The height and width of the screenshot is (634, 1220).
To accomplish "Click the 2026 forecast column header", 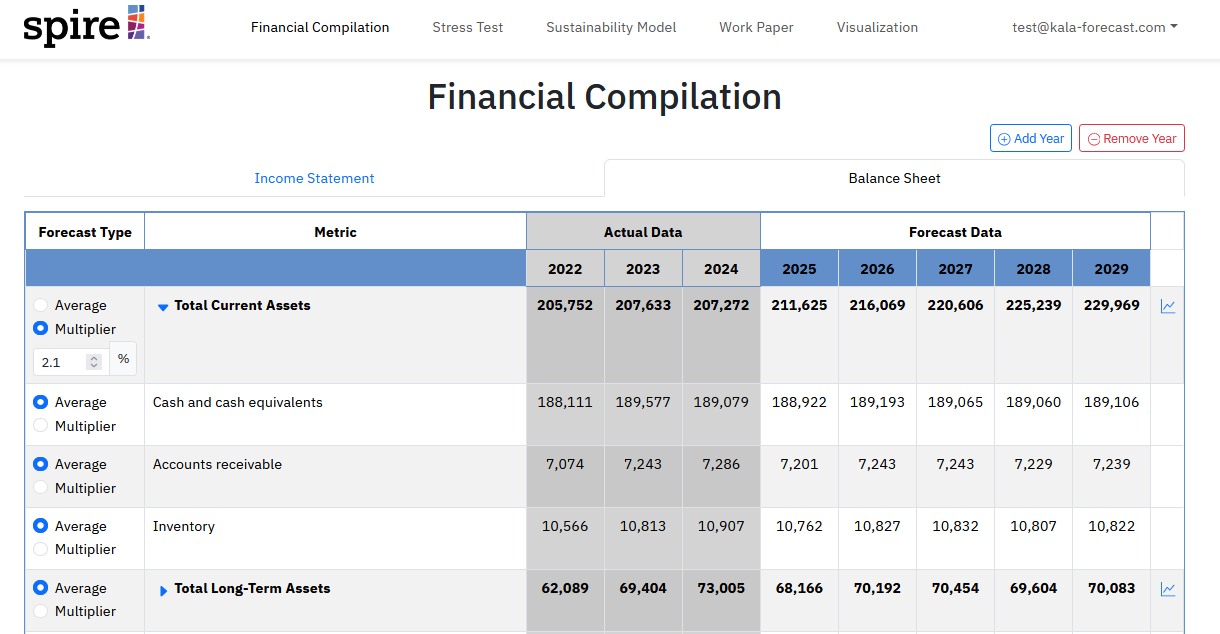I will tap(877, 268).
